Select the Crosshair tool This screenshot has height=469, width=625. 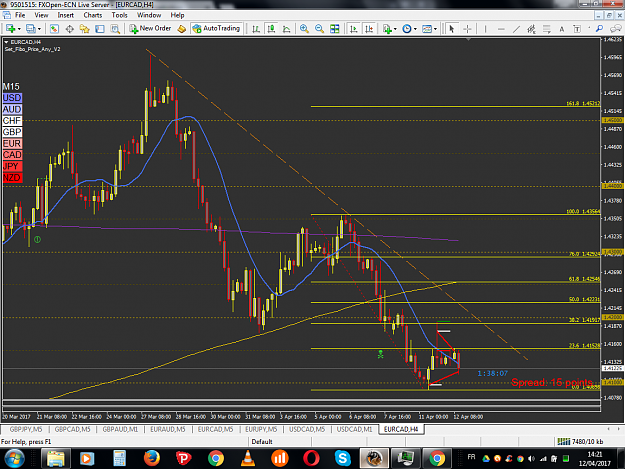[467, 29]
